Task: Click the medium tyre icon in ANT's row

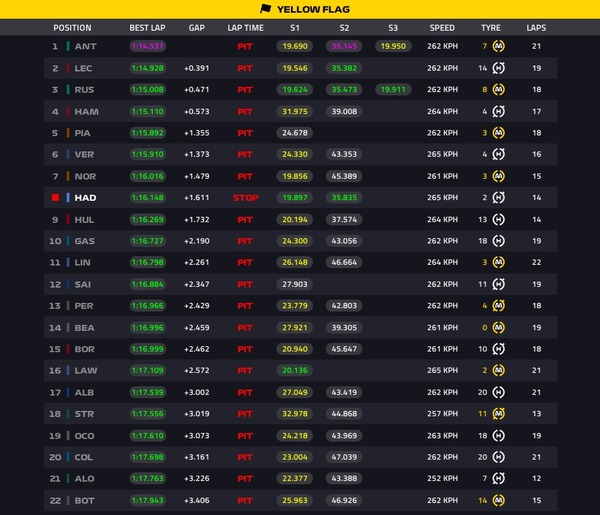Action: click(498, 46)
